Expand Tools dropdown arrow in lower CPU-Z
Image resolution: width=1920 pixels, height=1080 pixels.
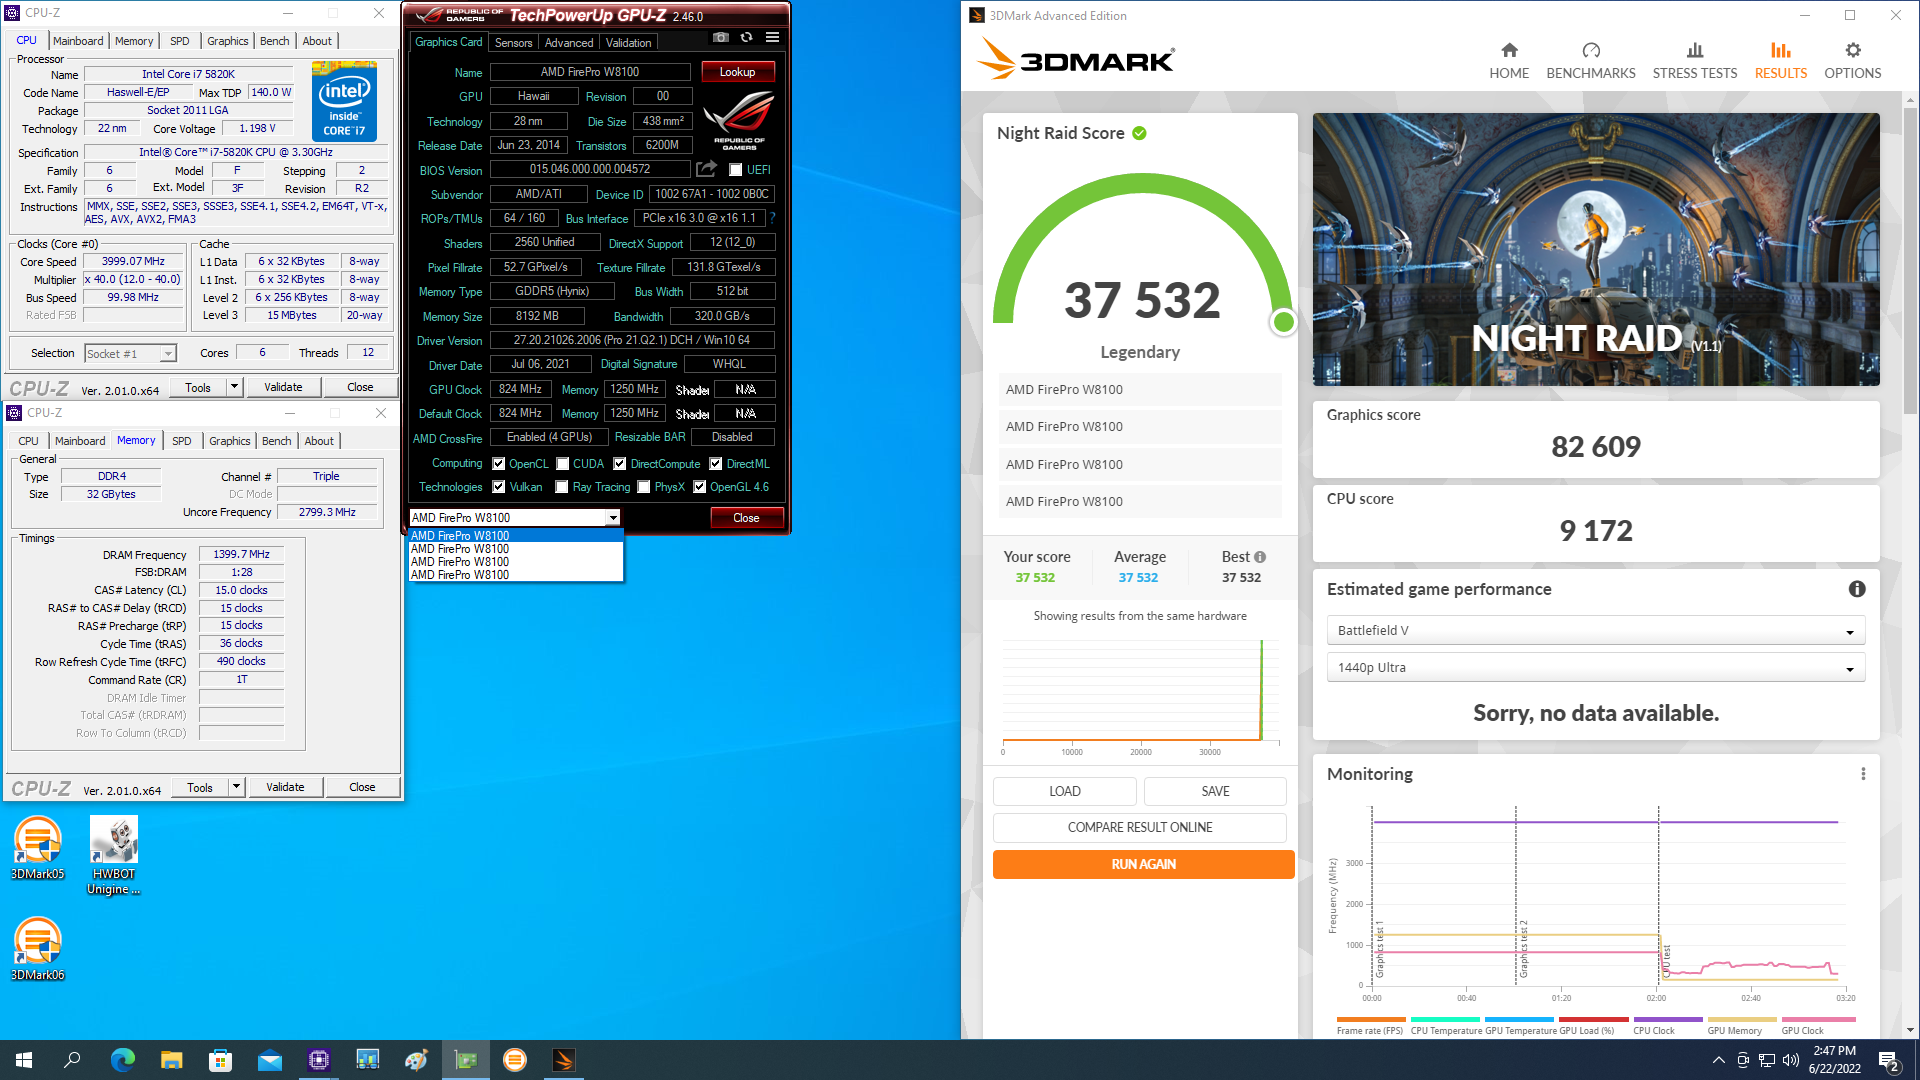click(236, 787)
